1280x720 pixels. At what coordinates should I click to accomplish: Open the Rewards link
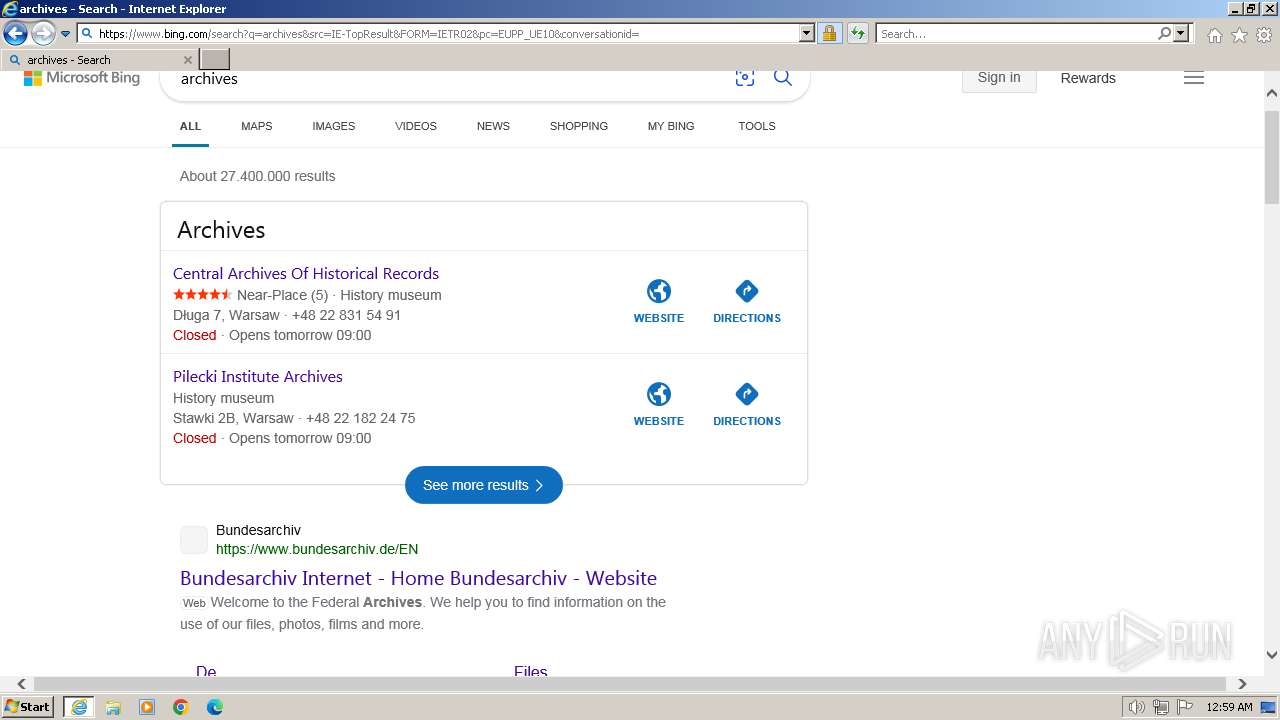pyautogui.click(x=1088, y=78)
